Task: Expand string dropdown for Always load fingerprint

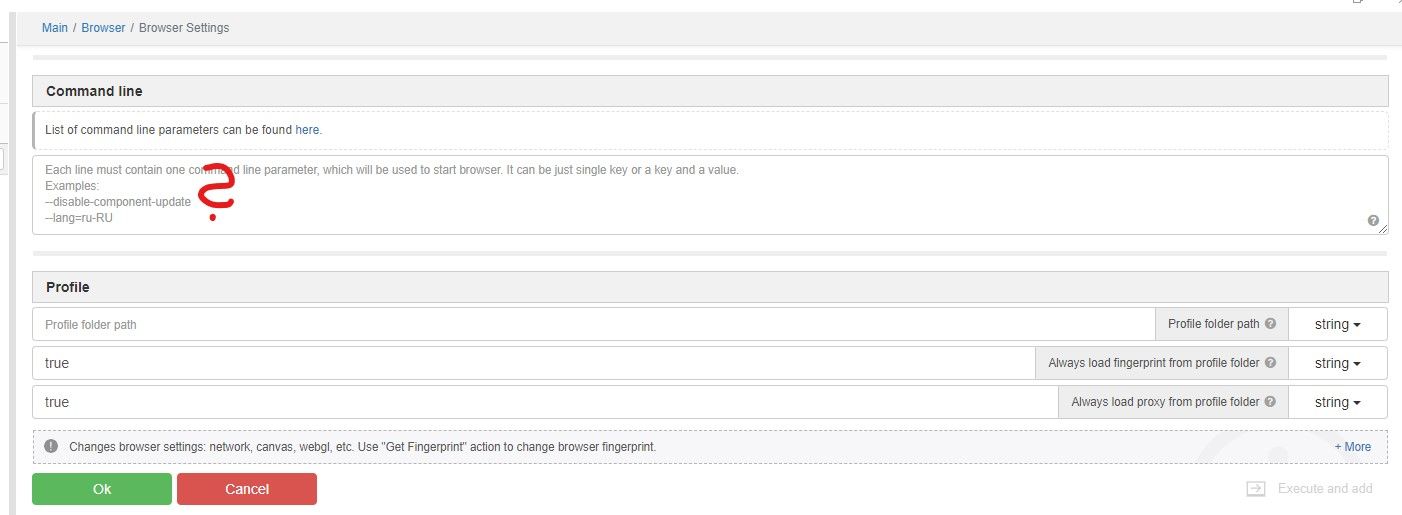Action: (1338, 364)
